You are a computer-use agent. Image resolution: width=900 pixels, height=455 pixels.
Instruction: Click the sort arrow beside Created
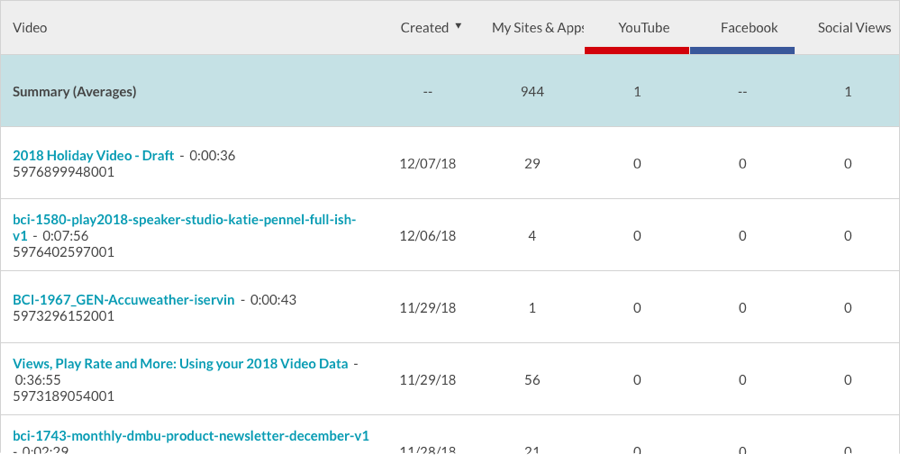click(458, 27)
